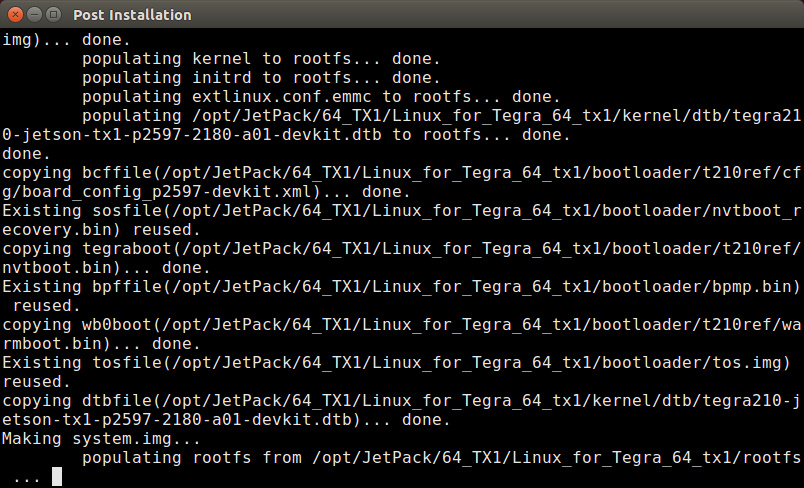Click the 'populating extlinux.conf.emmc' output line
The height and width of the screenshot is (488, 804).
pos(321,97)
